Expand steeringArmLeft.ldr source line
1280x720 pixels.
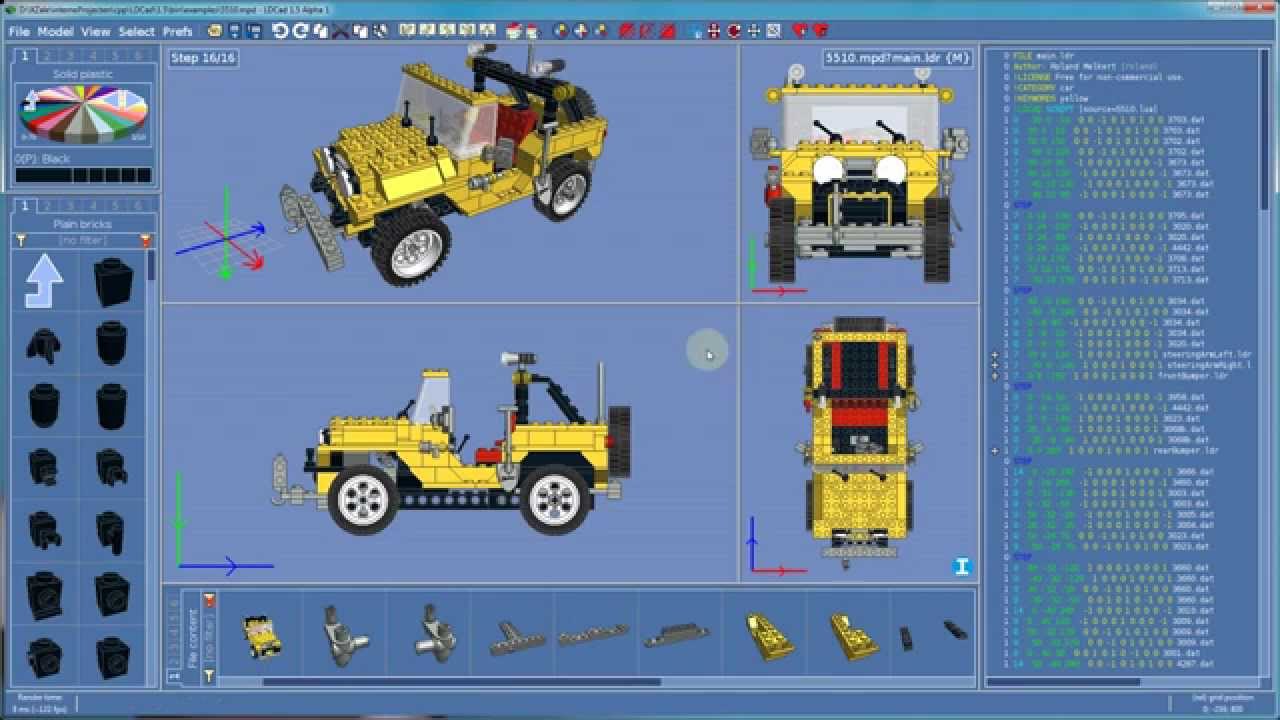tap(995, 355)
